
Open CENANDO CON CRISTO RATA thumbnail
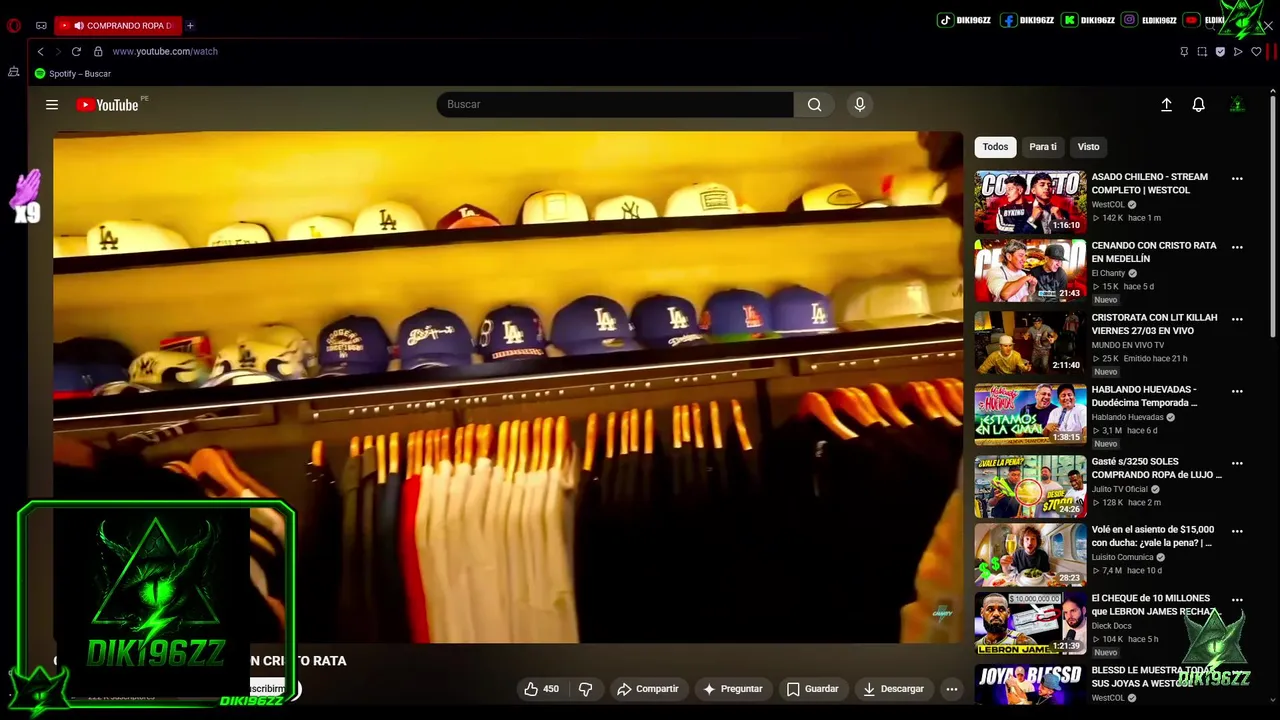(x=1030, y=270)
